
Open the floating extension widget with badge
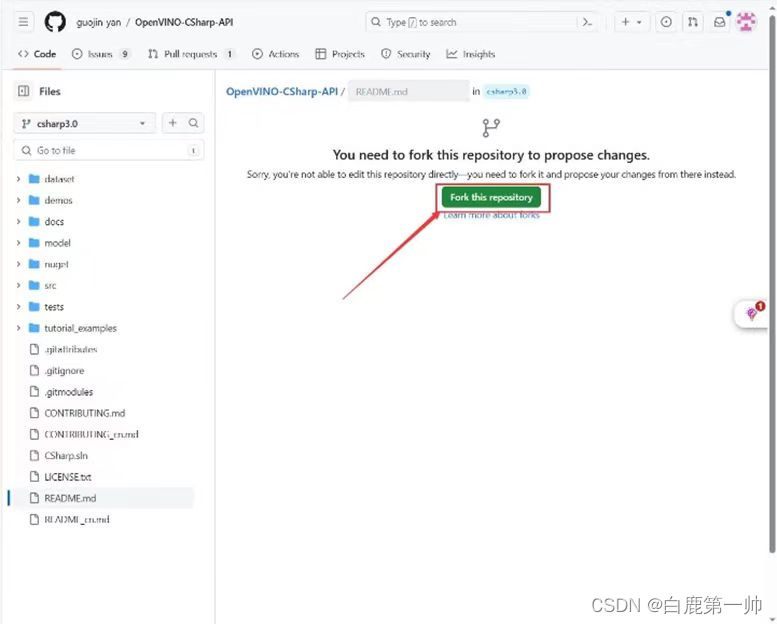(x=752, y=313)
